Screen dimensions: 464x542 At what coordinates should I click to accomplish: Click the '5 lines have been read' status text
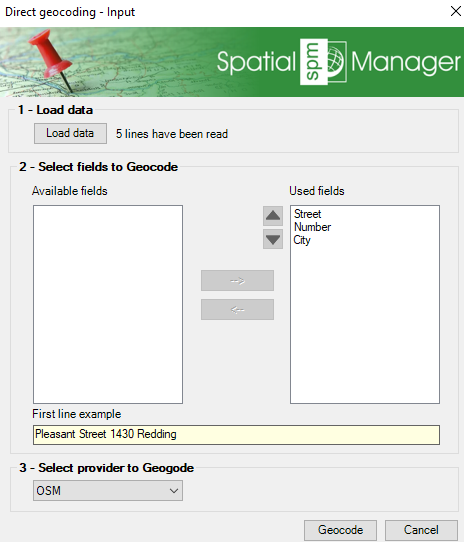coord(172,134)
